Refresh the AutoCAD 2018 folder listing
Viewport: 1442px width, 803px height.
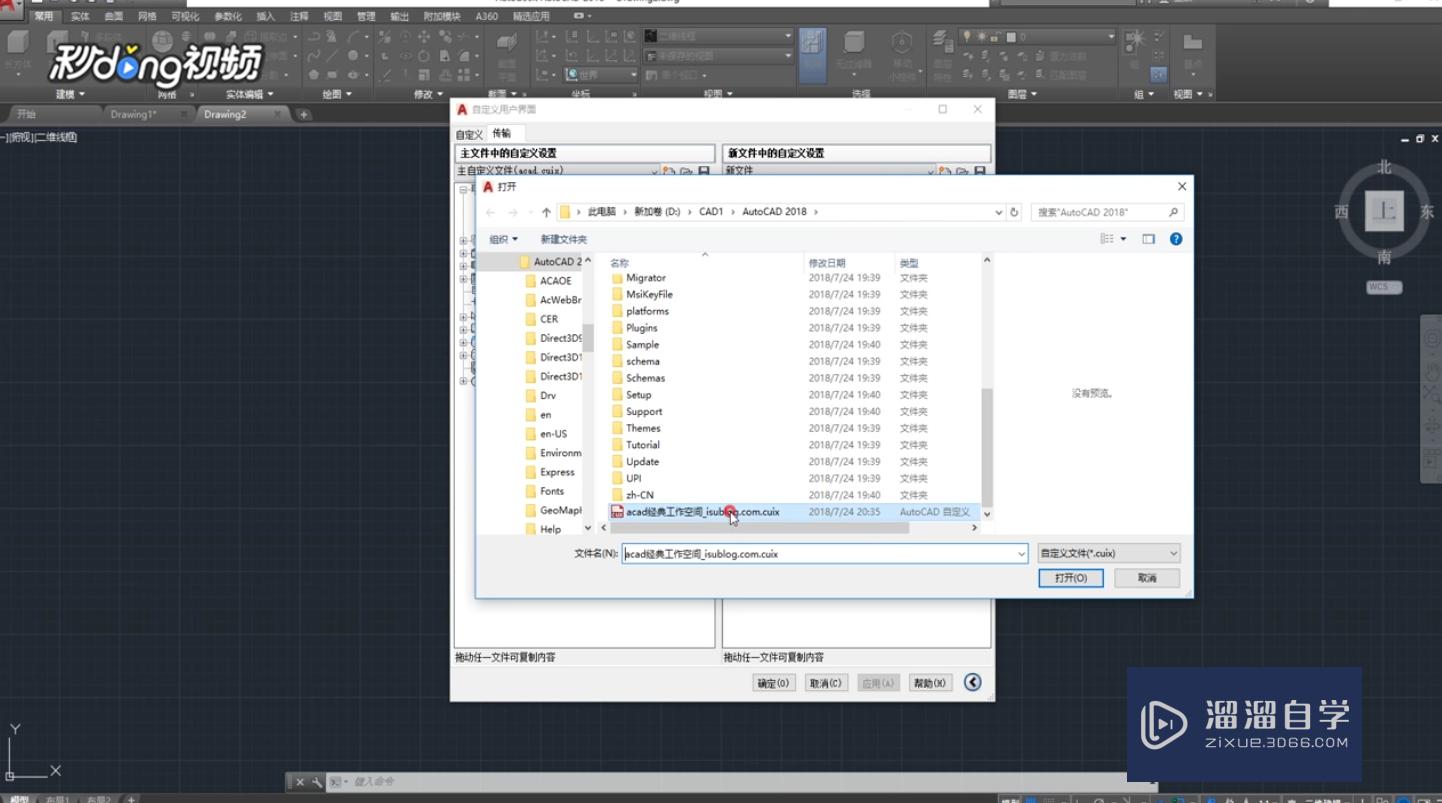pyautogui.click(x=1014, y=212)
